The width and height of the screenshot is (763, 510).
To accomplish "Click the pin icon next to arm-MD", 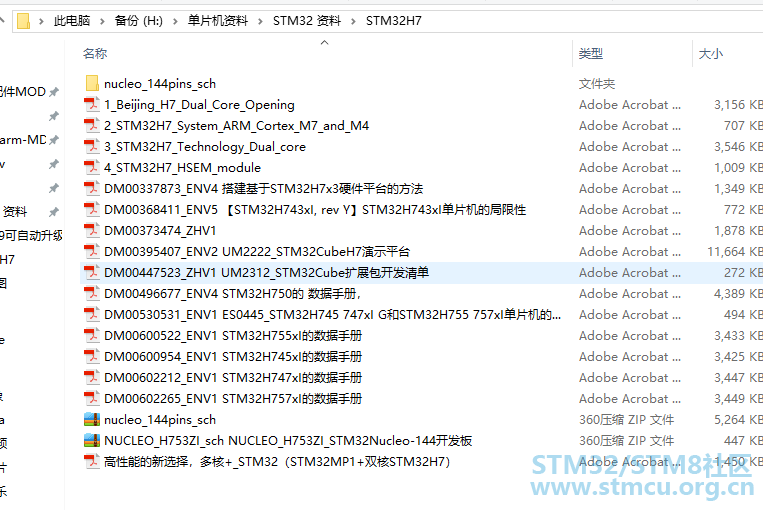I will pos(54,140).
